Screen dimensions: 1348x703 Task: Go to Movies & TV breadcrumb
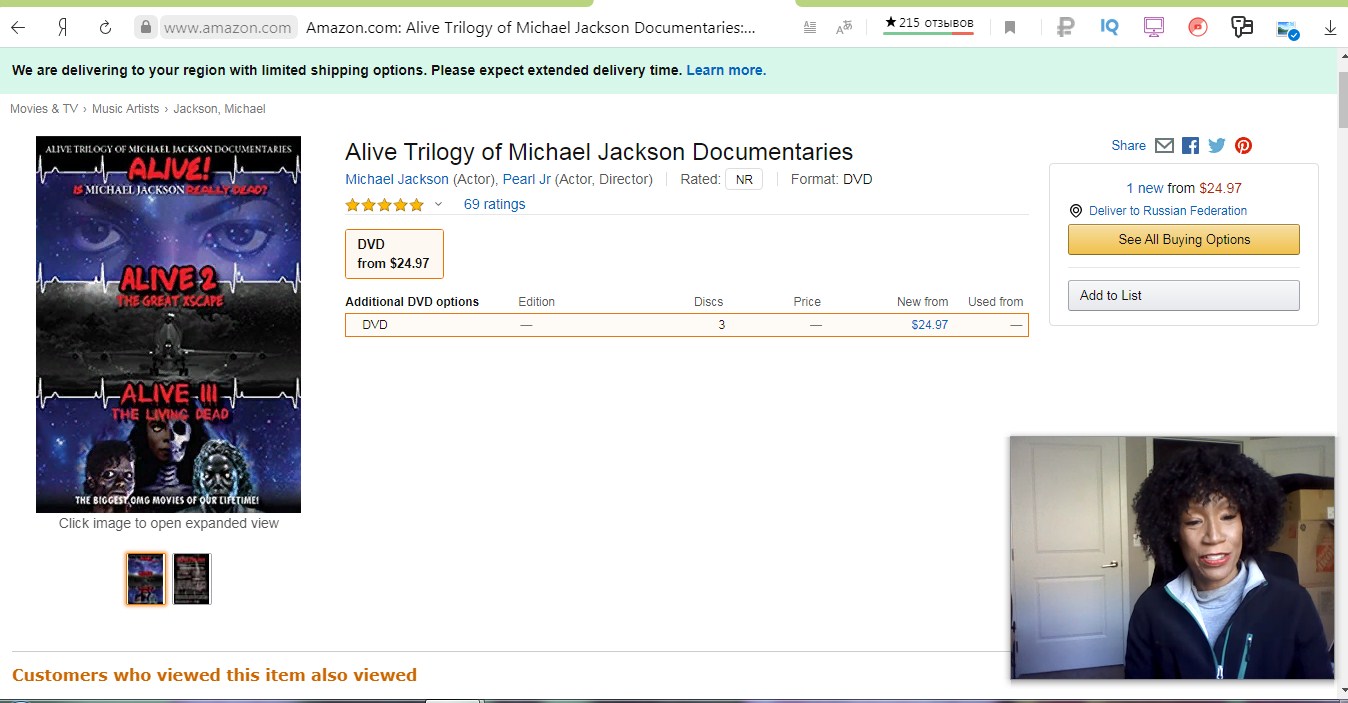pos(44,109)
